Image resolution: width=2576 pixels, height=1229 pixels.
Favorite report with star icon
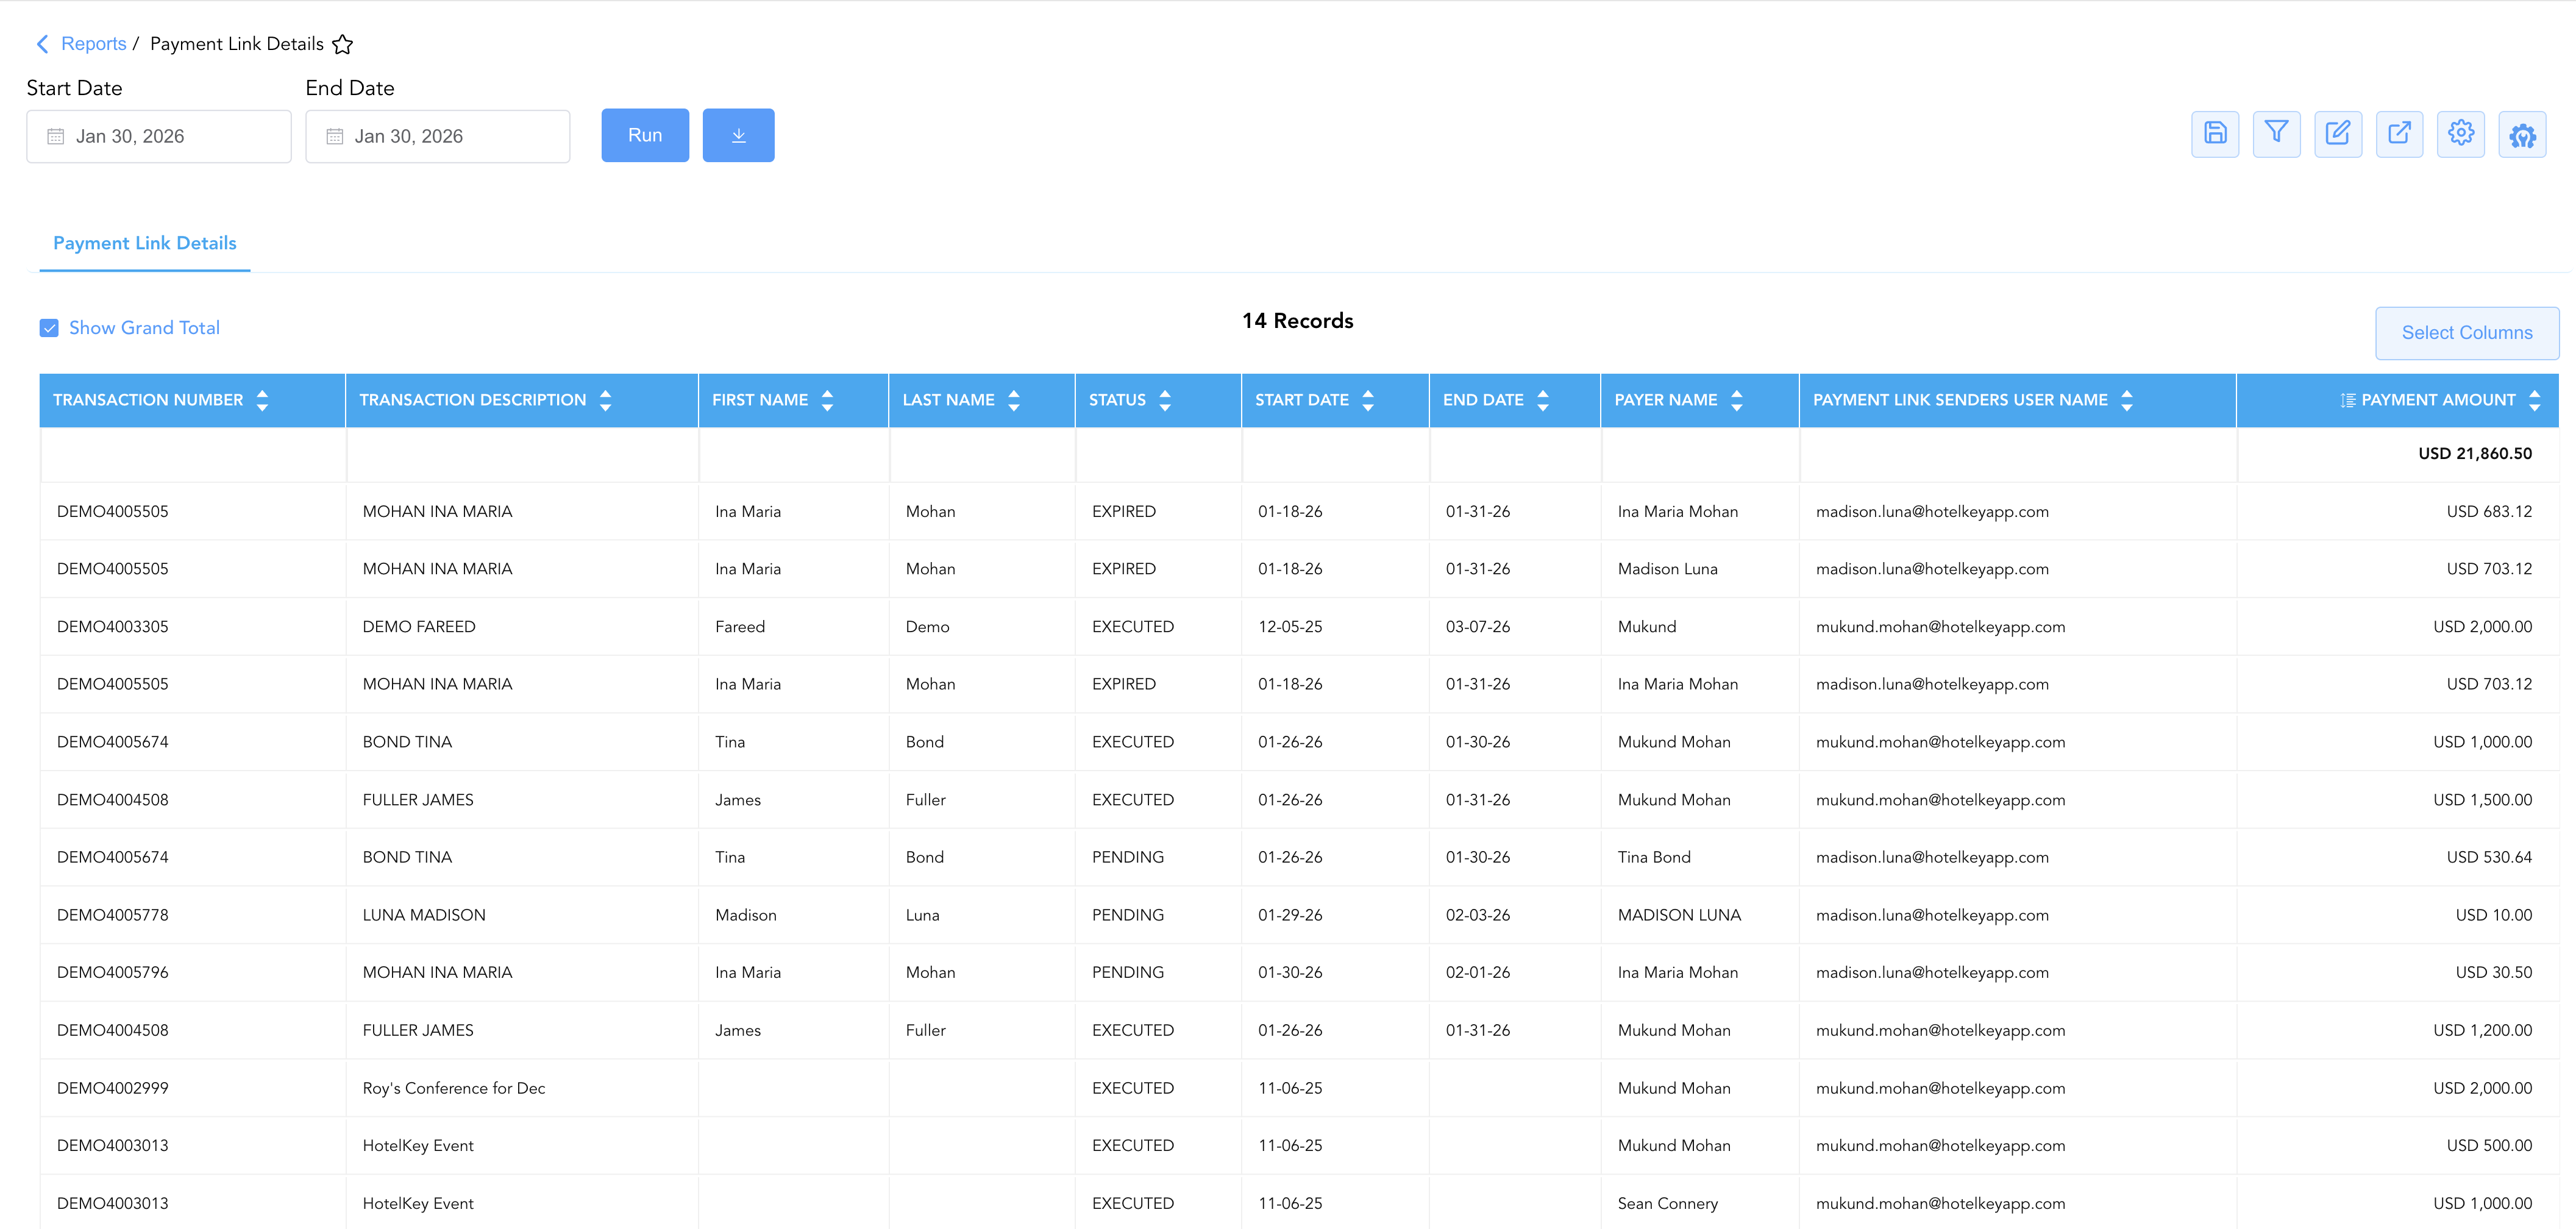pos(343,44)
